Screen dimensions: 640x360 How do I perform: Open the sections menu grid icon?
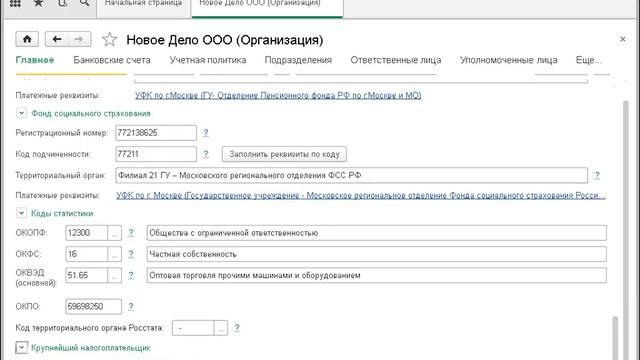click(15, 3)
